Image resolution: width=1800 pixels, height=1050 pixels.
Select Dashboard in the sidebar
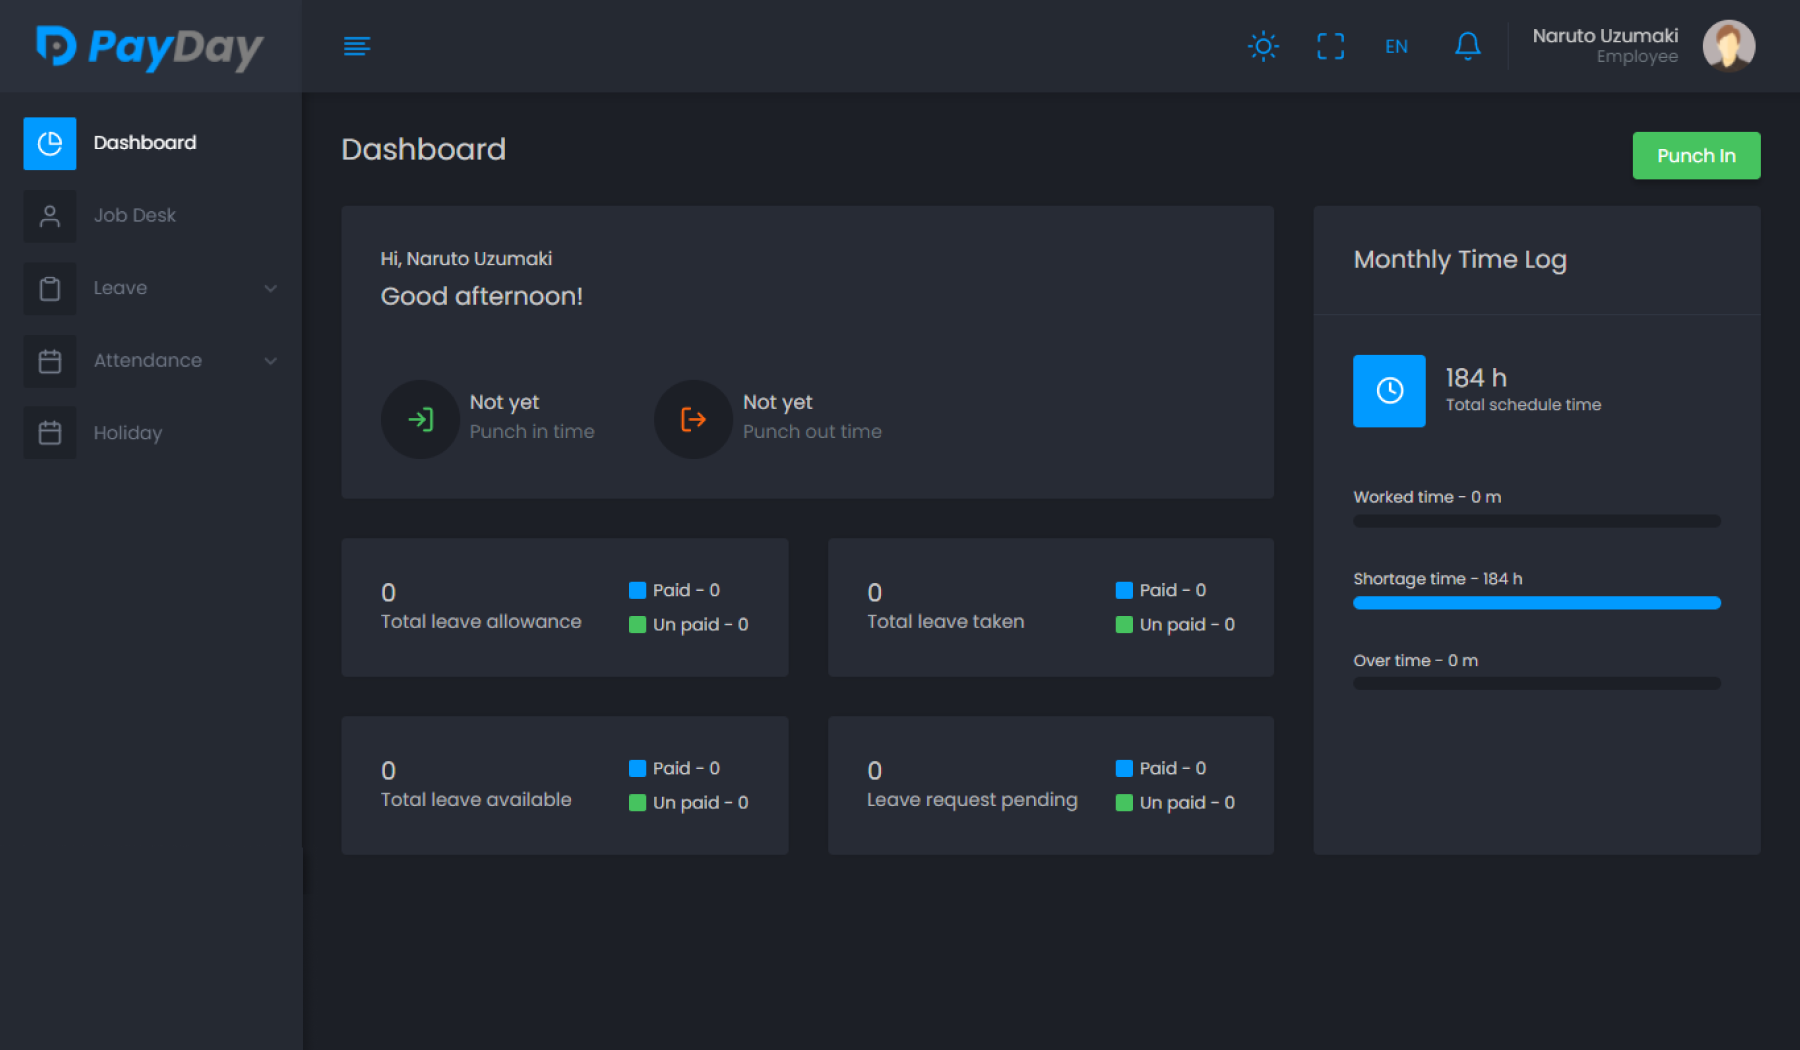point(145,143)
